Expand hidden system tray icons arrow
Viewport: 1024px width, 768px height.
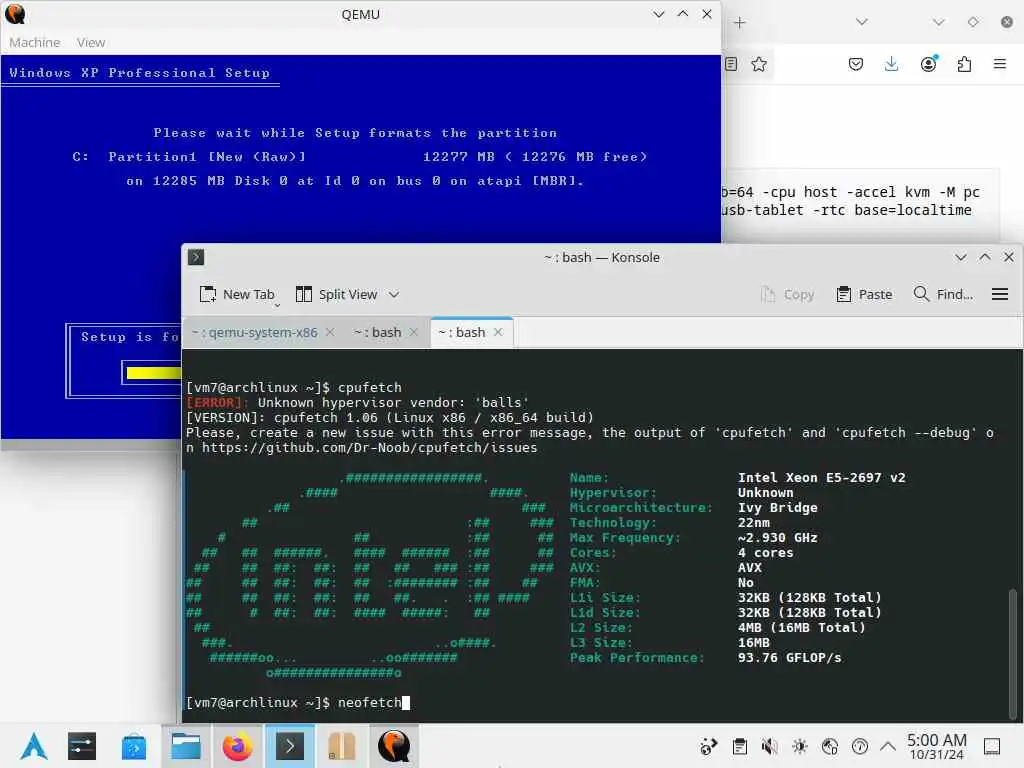tap(888, 746)
